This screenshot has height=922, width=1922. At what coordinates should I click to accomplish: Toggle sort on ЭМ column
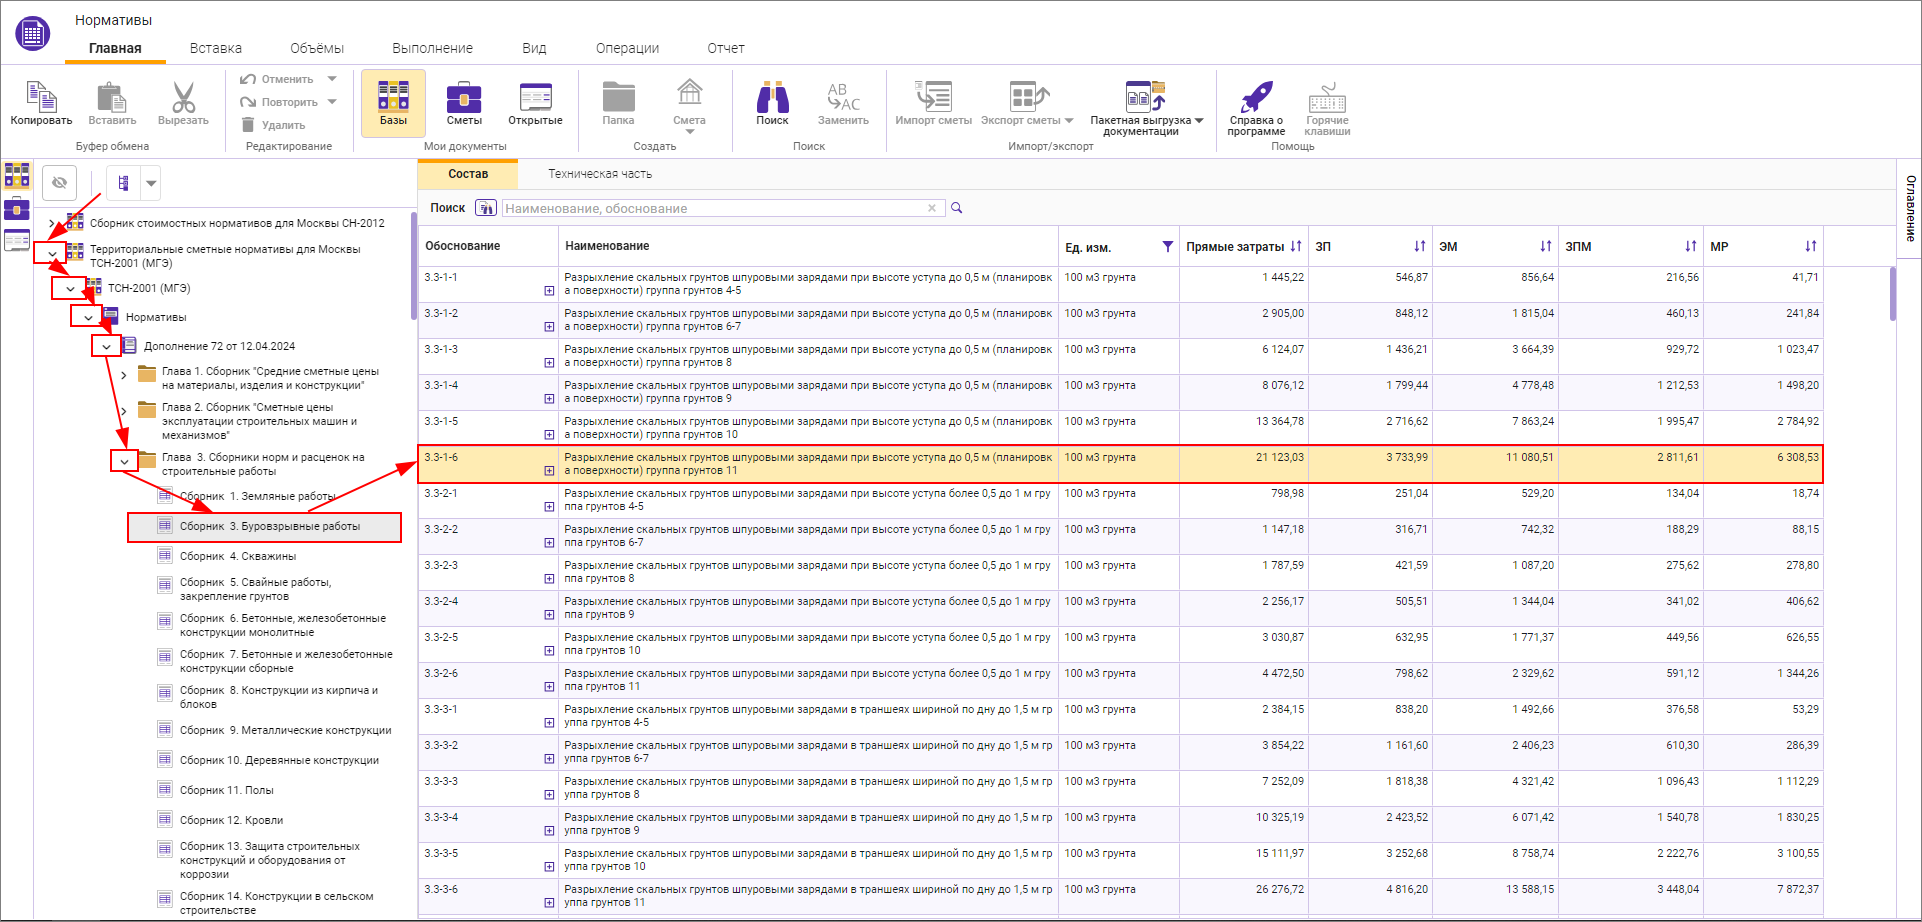click(x=1546, y=246)
